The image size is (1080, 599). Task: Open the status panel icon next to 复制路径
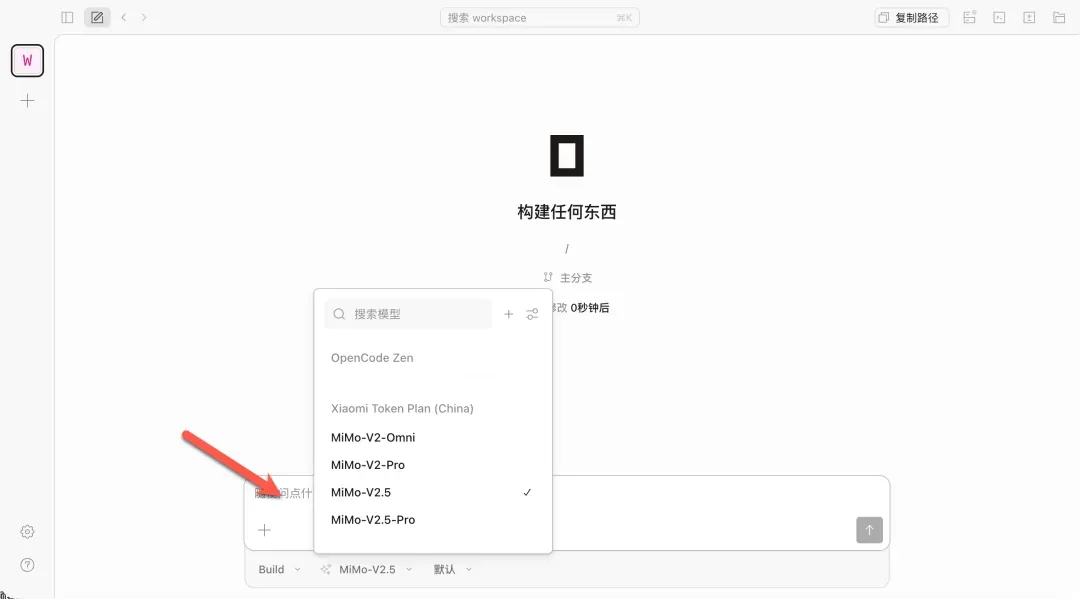[970, 18]
